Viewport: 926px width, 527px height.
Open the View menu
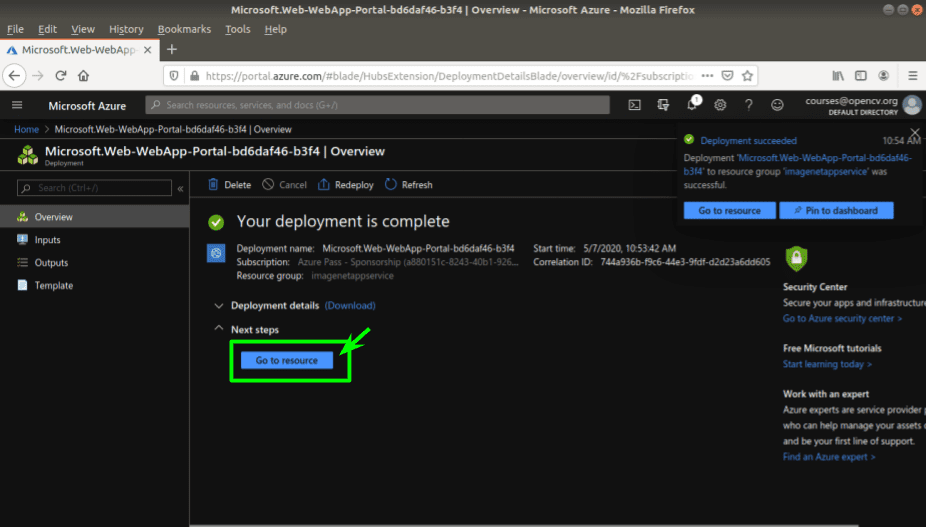[x=83, y=29]
